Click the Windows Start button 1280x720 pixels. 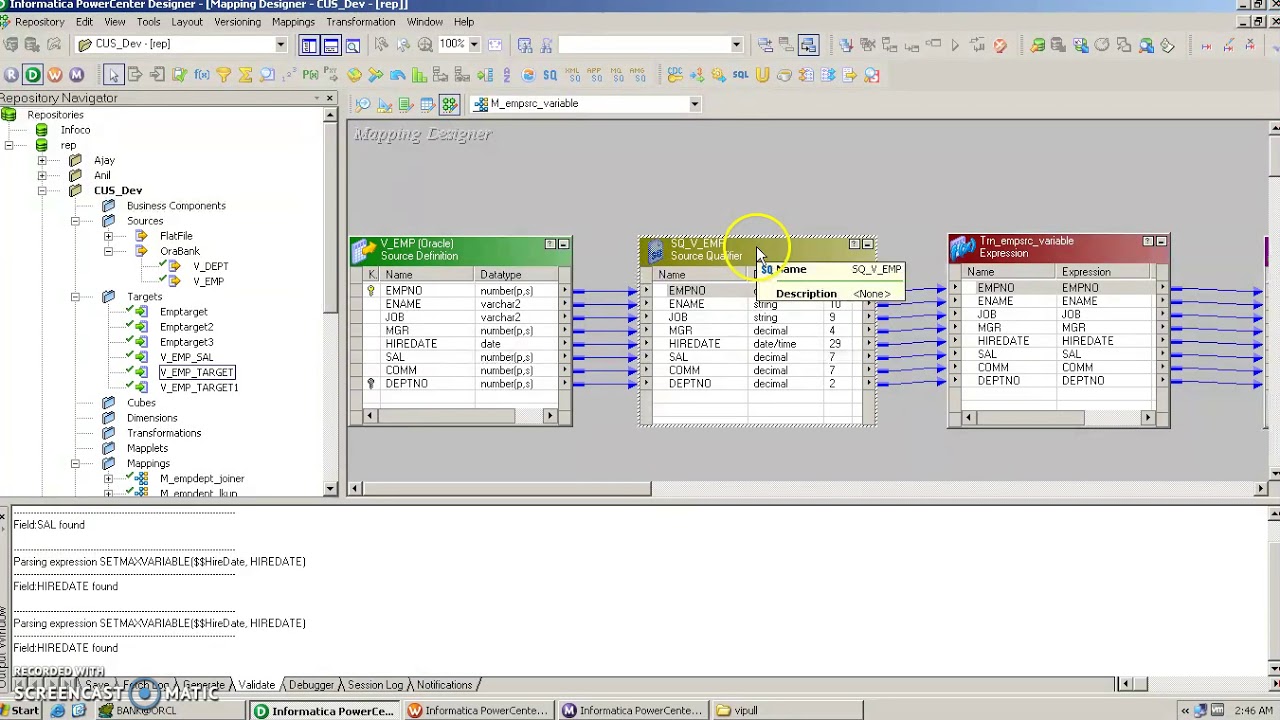click(x=19, y=711)
